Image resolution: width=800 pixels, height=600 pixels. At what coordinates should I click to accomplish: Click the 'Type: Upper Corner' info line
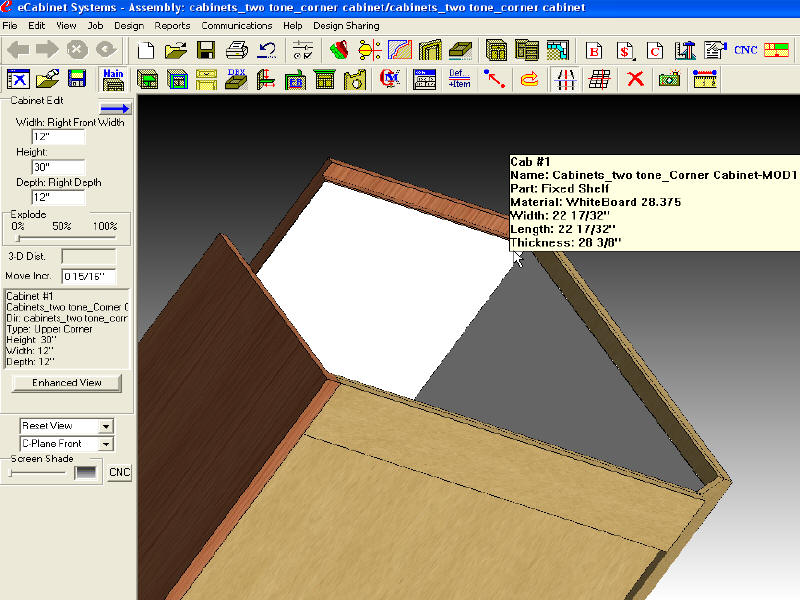click(49, 329)
